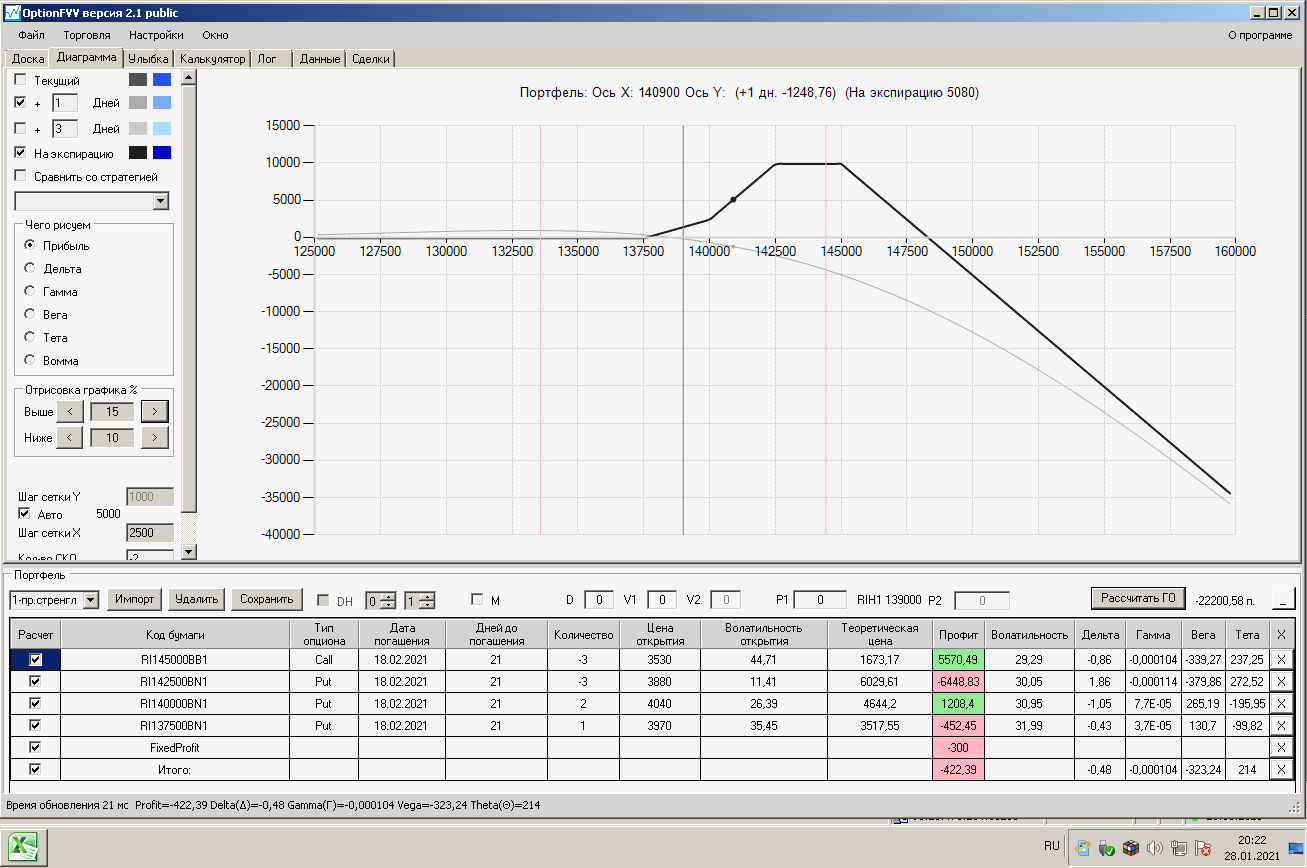Increase the Выше percentage with its right arrow
1307x868 pixels.
(x=155, y=411)
